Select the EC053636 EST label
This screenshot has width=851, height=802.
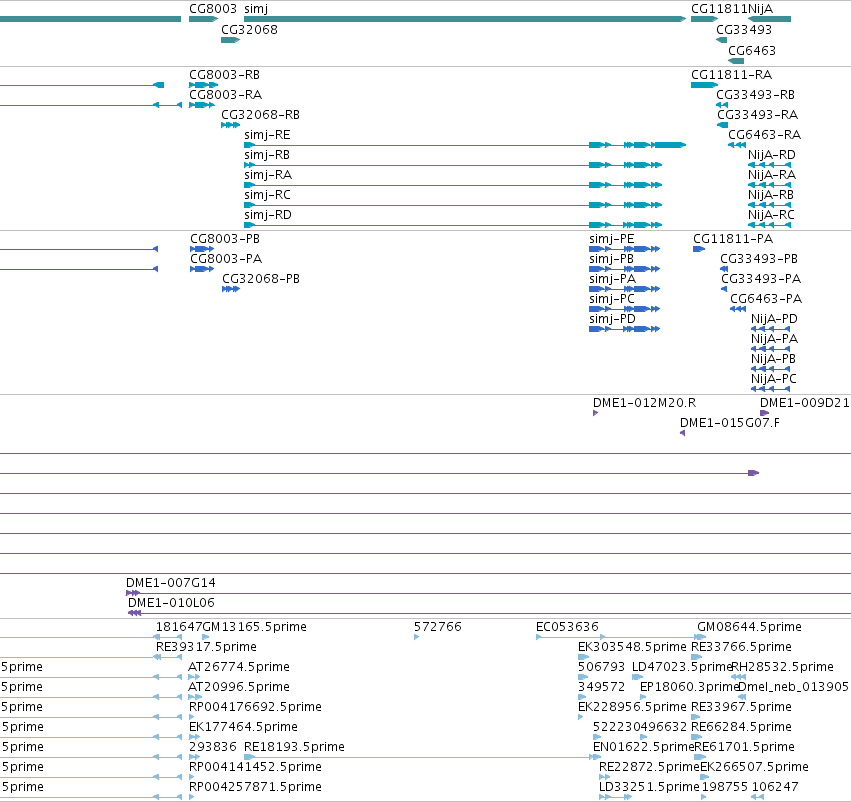pyautogui.click(x=567, y=627)
